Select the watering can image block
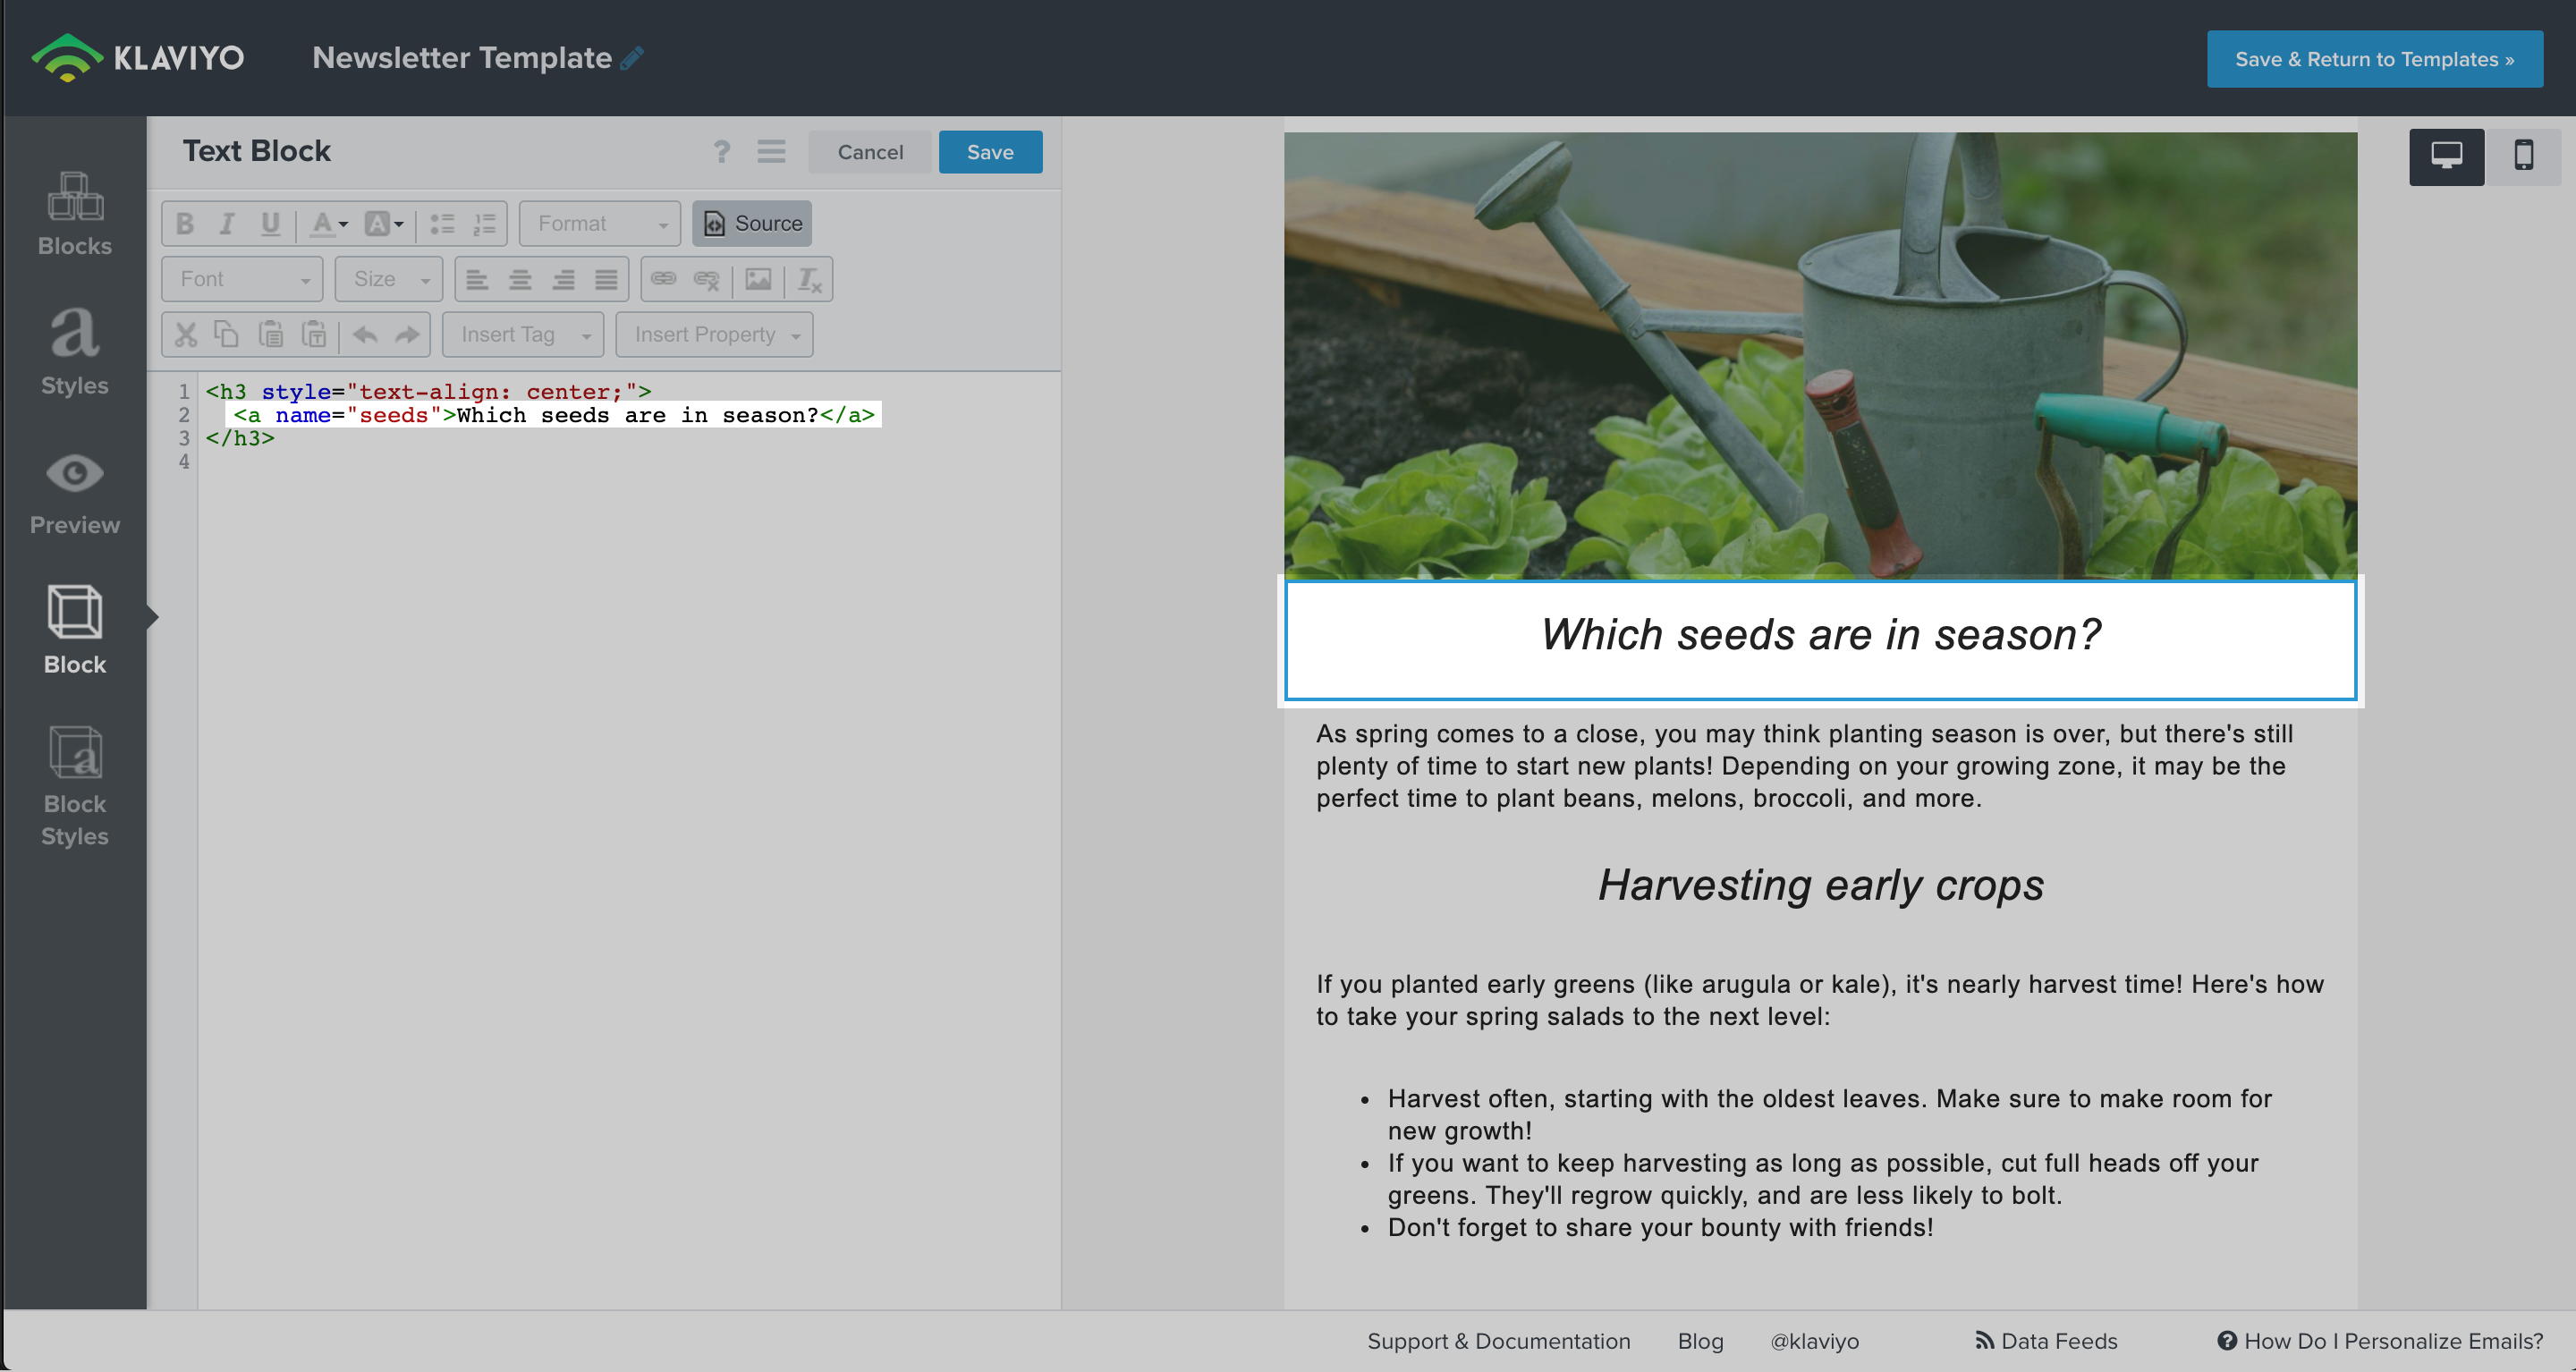 click(1820, 355)
